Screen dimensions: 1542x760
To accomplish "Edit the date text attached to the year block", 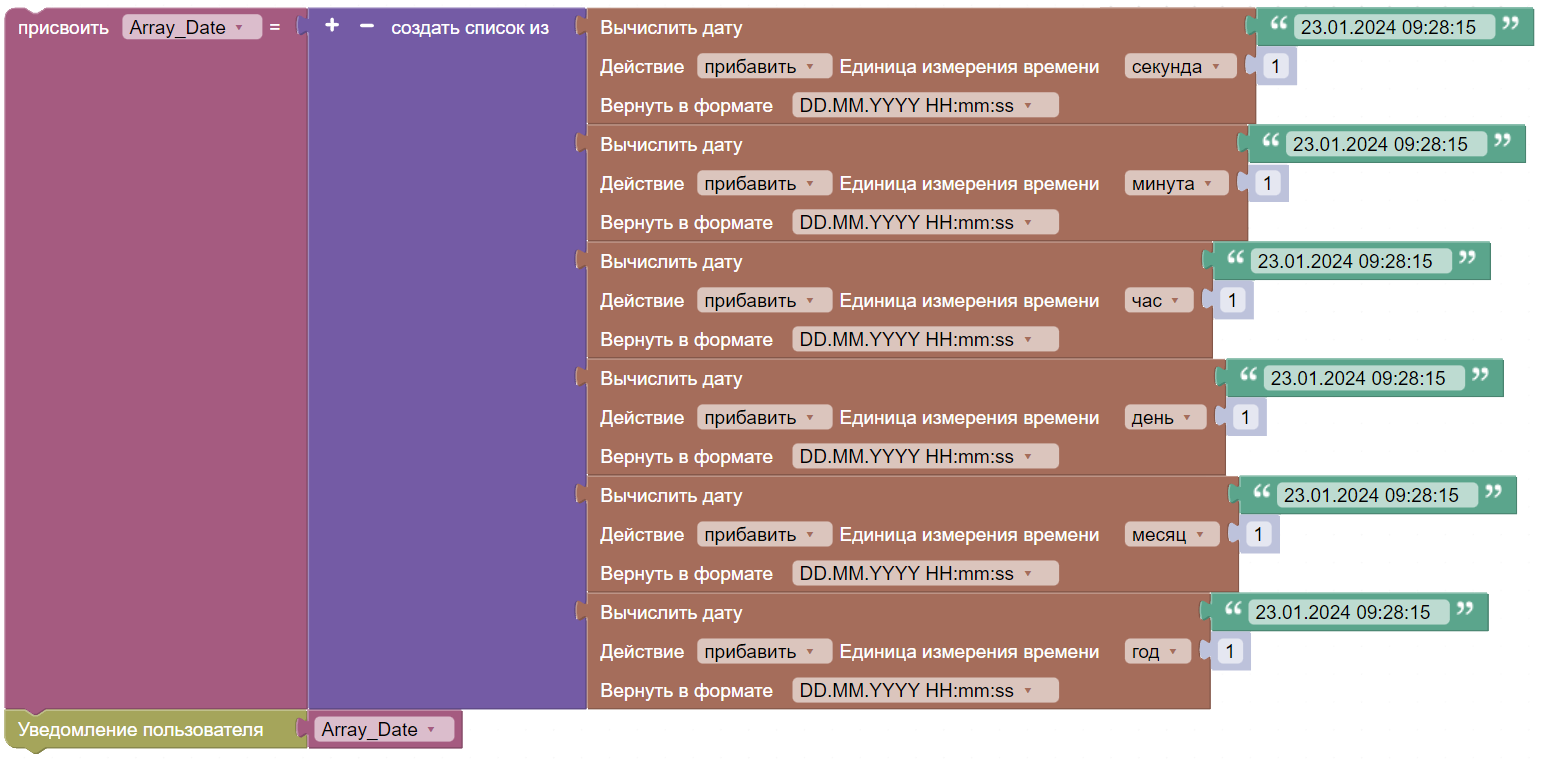I will tap(1349, 612).
